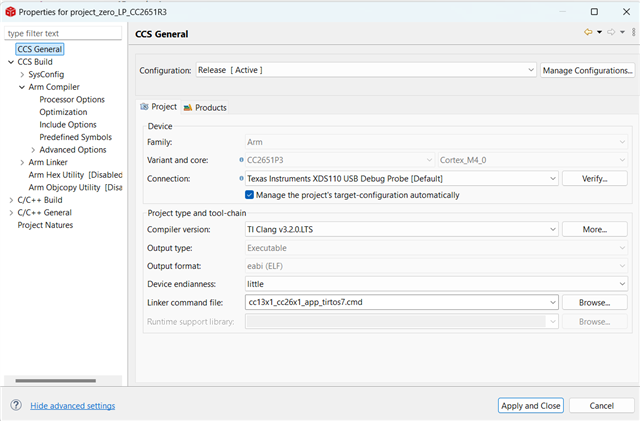Screen dimensions: 640x421
Task: Click the Hide advanced settings link
Action: [x=73, y=405]
